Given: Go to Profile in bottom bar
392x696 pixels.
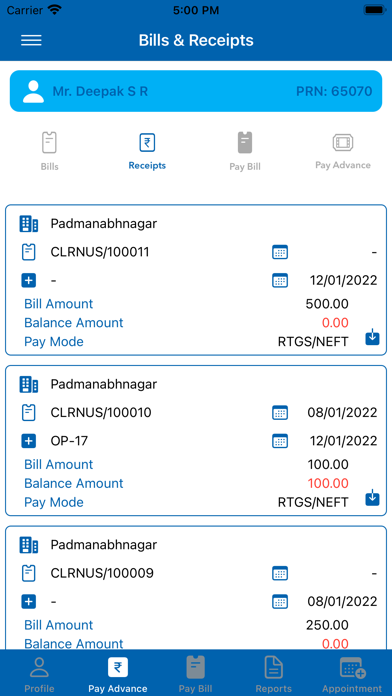Looking at the screenshot, I should [39, 675].
